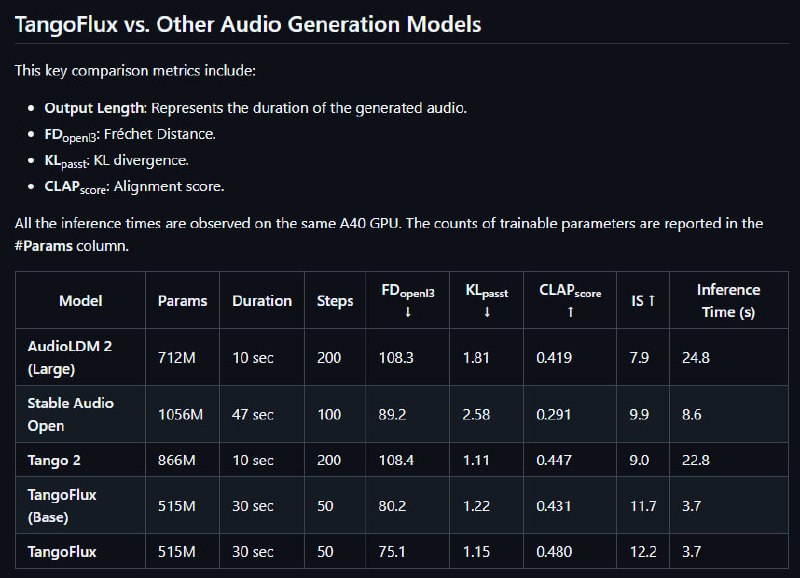The image size is (800, 578).
Task: Click the "Alignment score." bullet description
Action: click(x=169, y=186)
